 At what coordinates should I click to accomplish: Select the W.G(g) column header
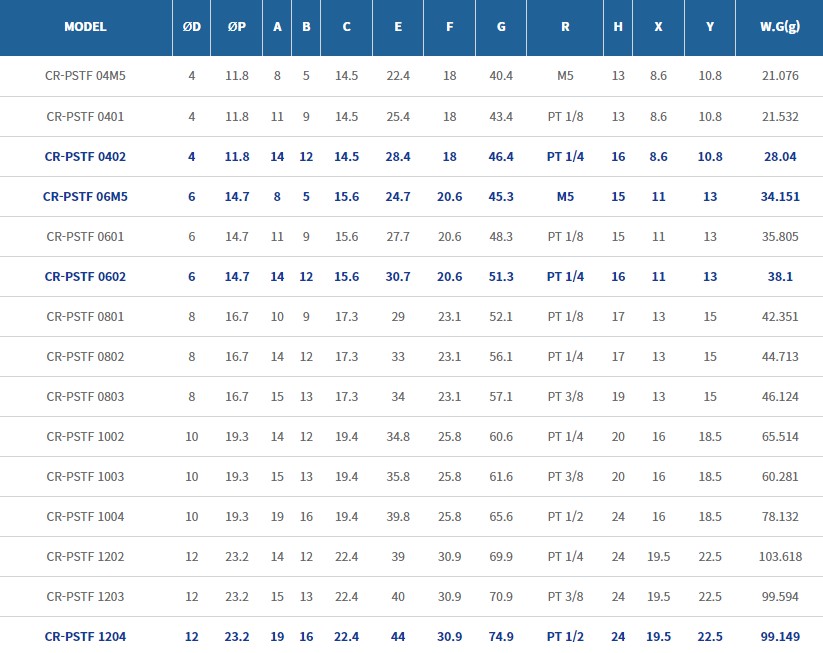click(x=780, y=27)
